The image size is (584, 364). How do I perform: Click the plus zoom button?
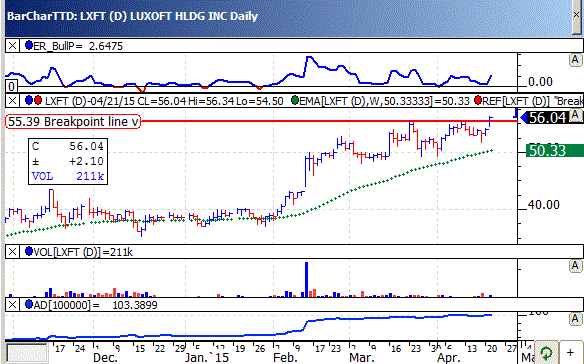point(571,352)
